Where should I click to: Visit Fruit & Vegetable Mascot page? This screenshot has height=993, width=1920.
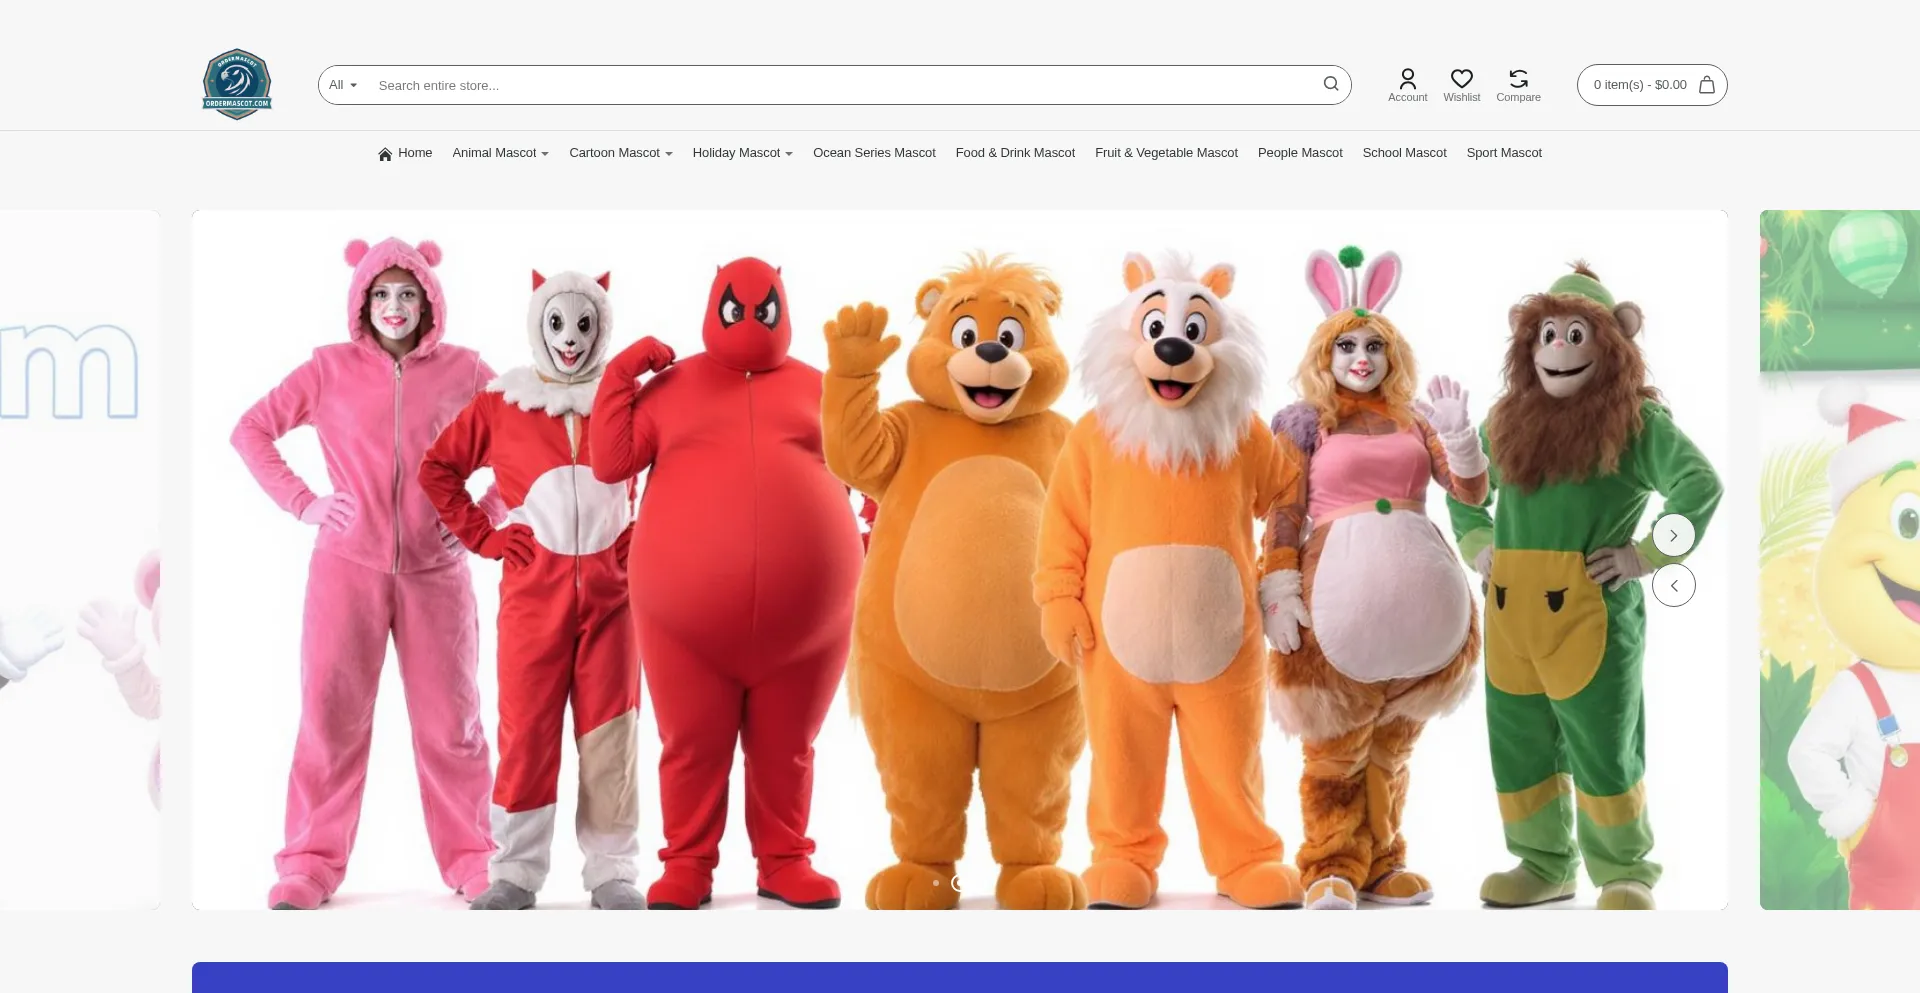pyautogui.click(x=1166, y=153)
